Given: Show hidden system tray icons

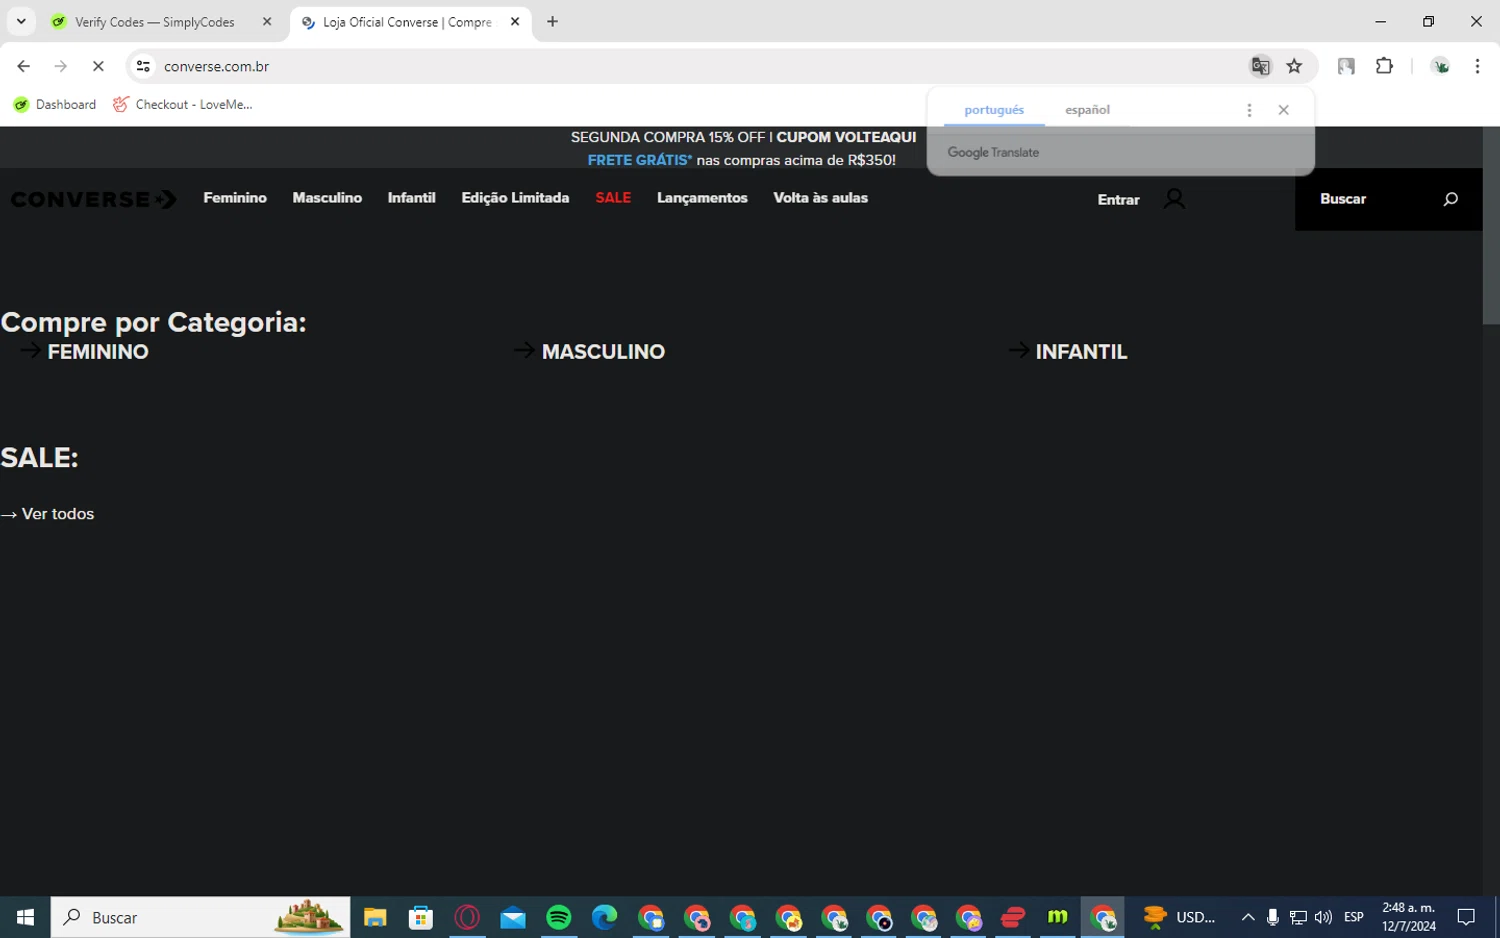Looking at the screenshot, I should tap(1248, 917).
